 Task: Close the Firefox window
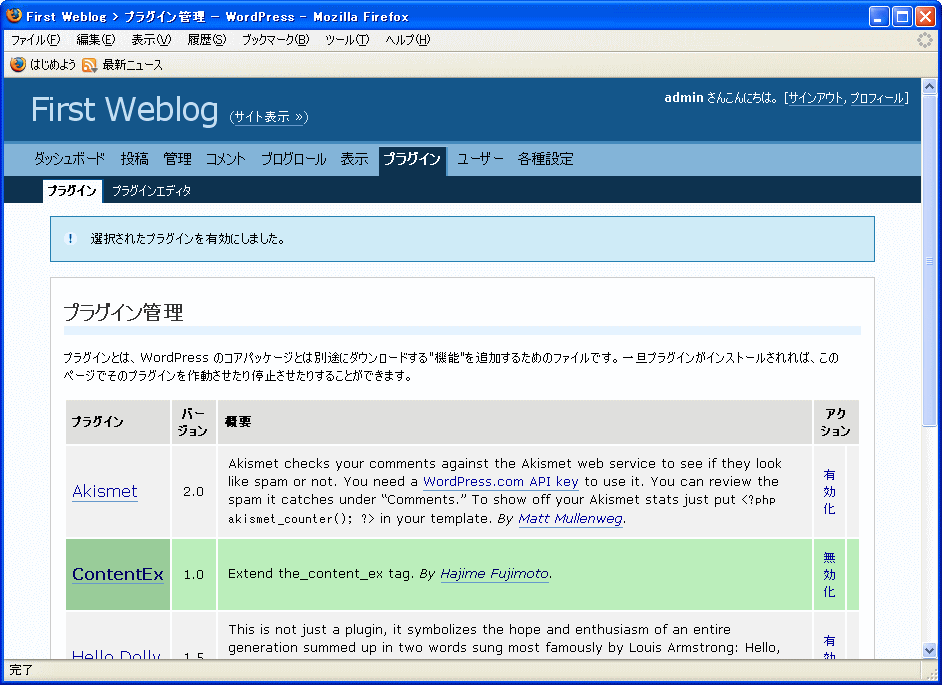point(925,16)
